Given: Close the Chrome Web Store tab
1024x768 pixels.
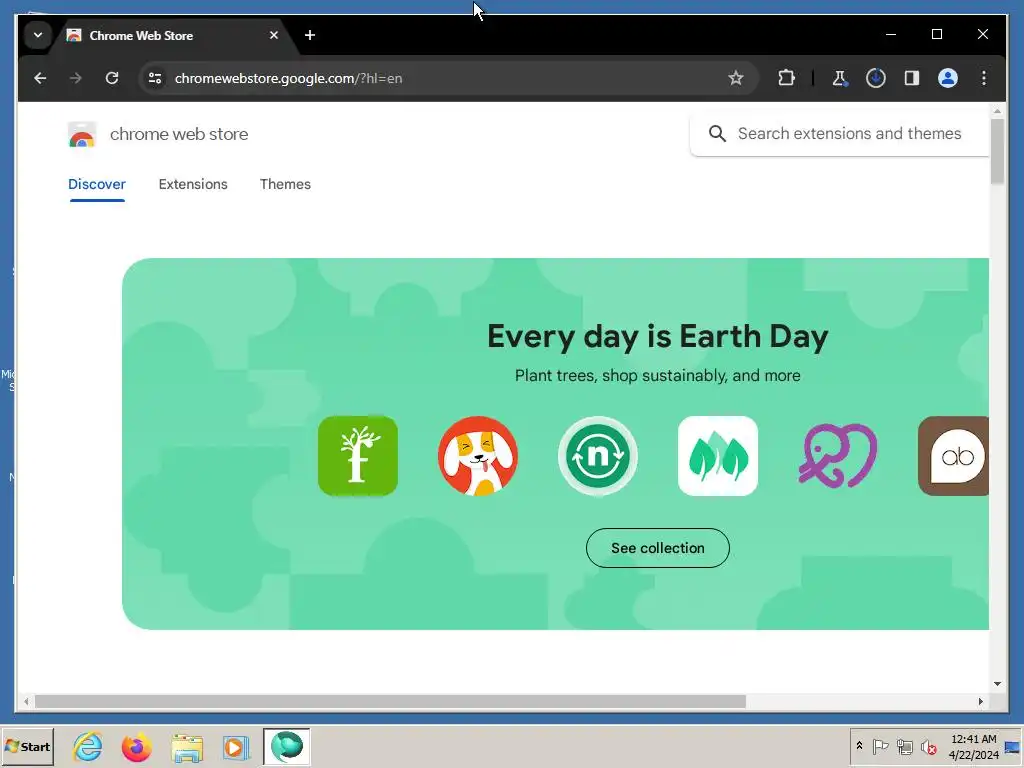Looking at the screenshot, I should pyautogui.click(x=274, y=35).
